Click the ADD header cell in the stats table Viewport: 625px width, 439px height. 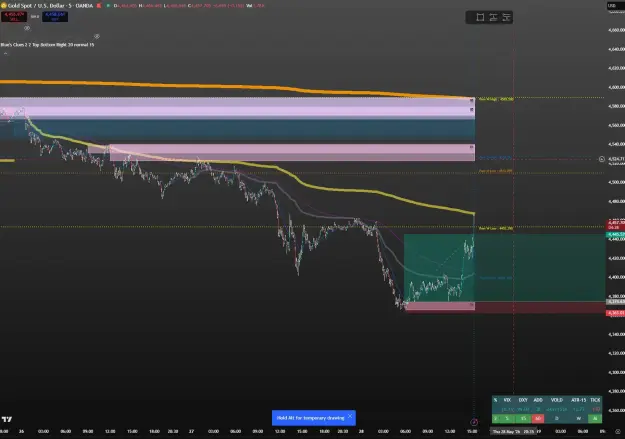[x=538, y=400]
